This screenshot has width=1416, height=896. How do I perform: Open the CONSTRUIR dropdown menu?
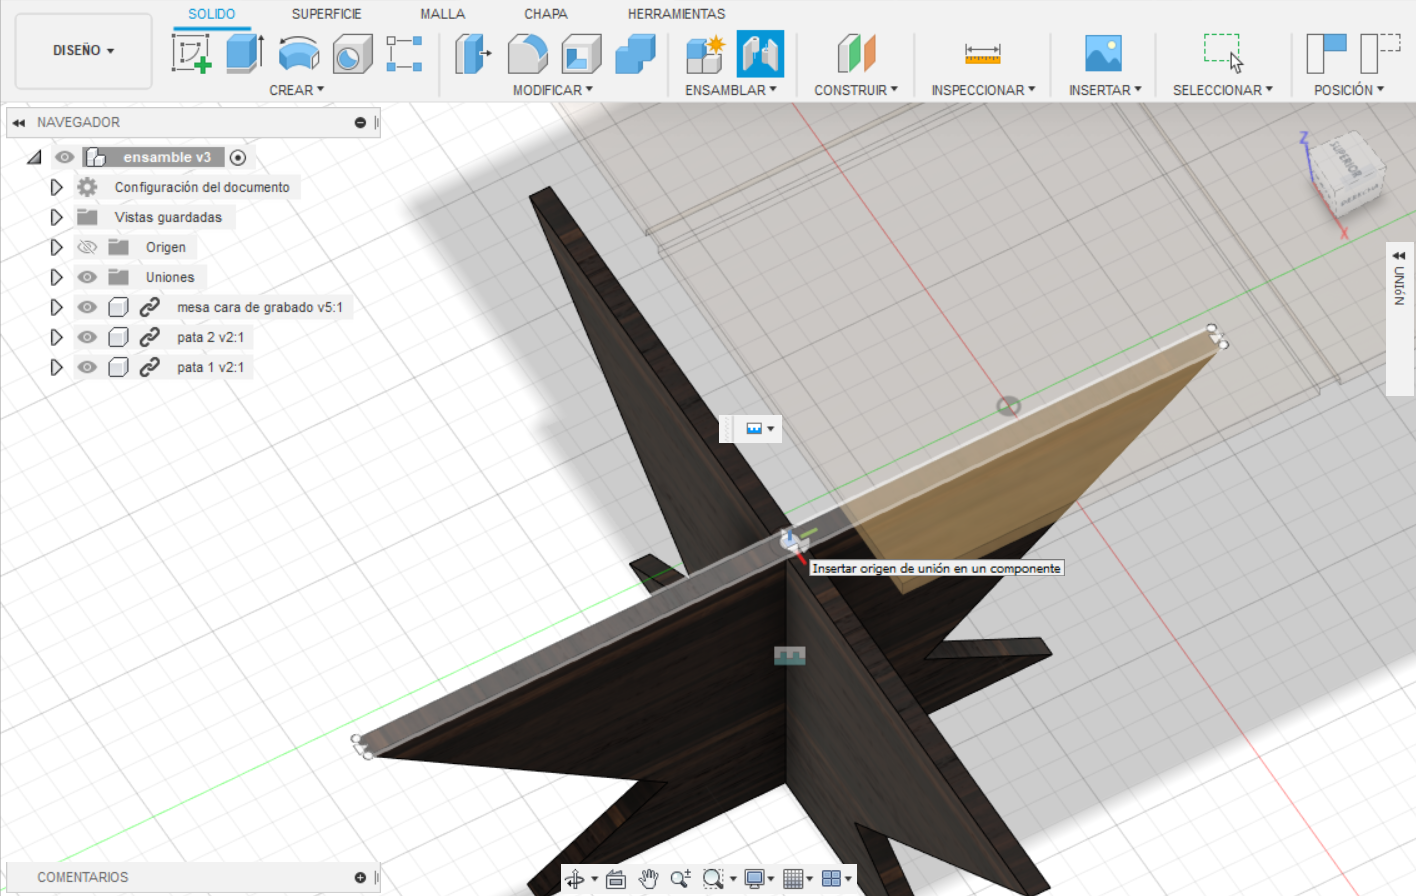pos(856,90)
